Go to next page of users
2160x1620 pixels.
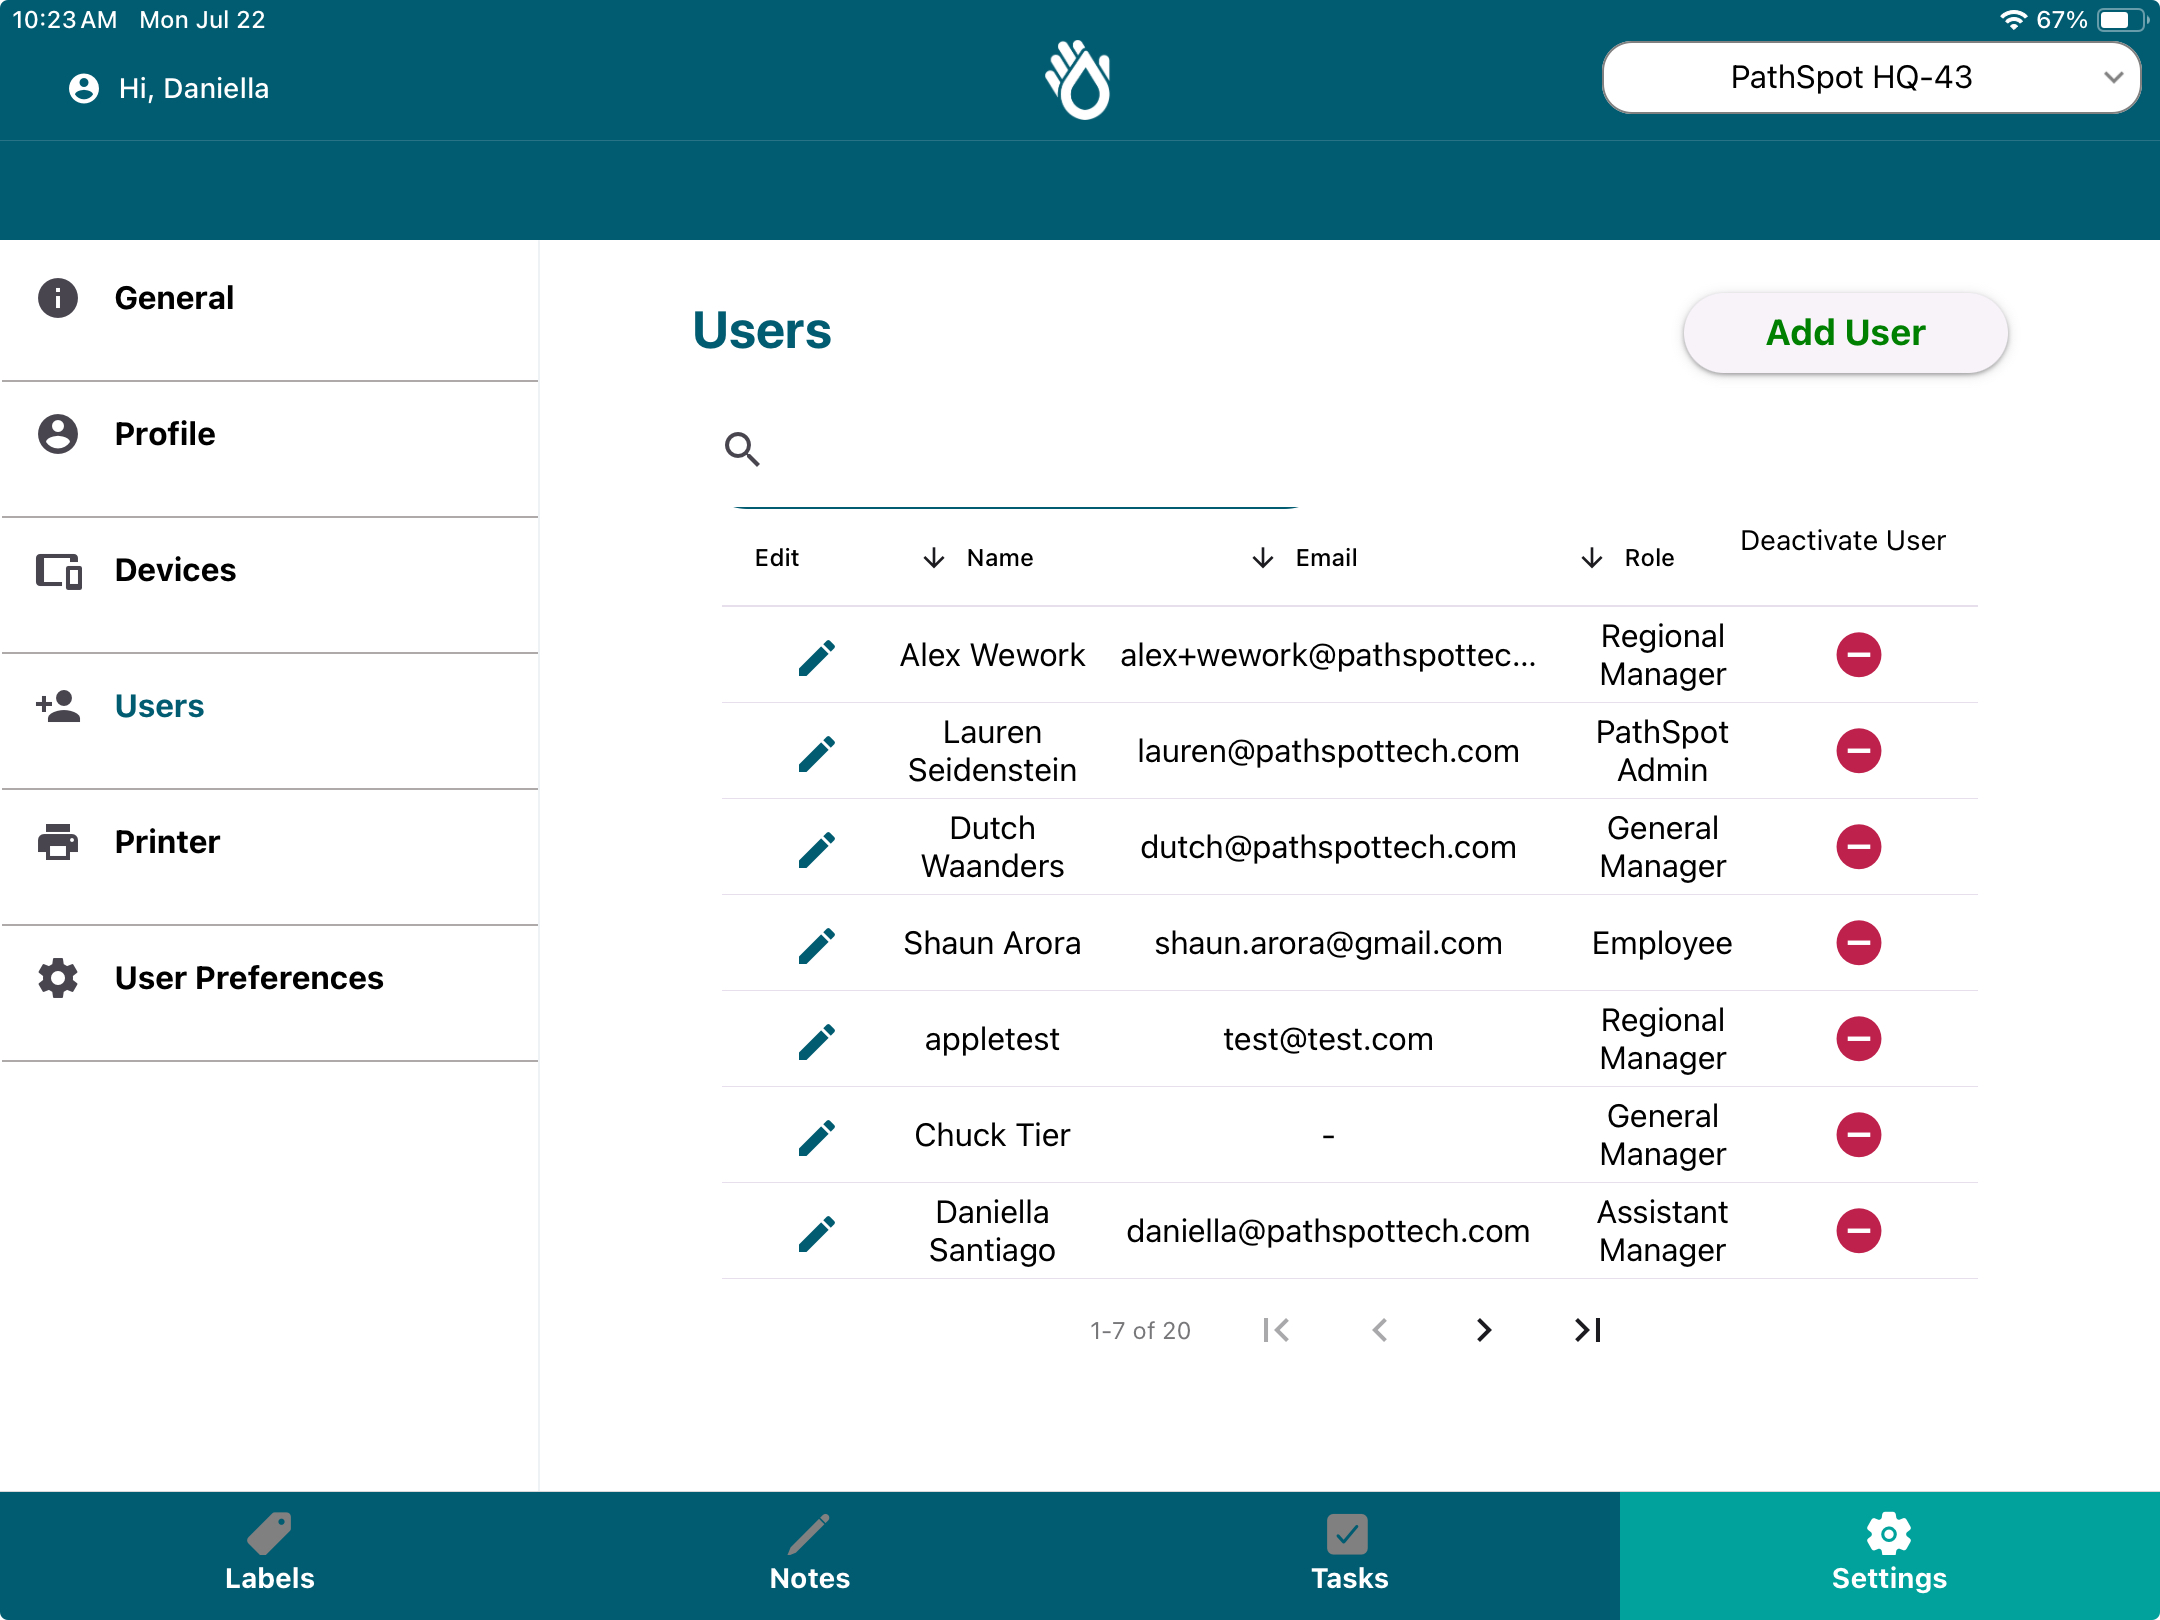tap(1483, 1330)
